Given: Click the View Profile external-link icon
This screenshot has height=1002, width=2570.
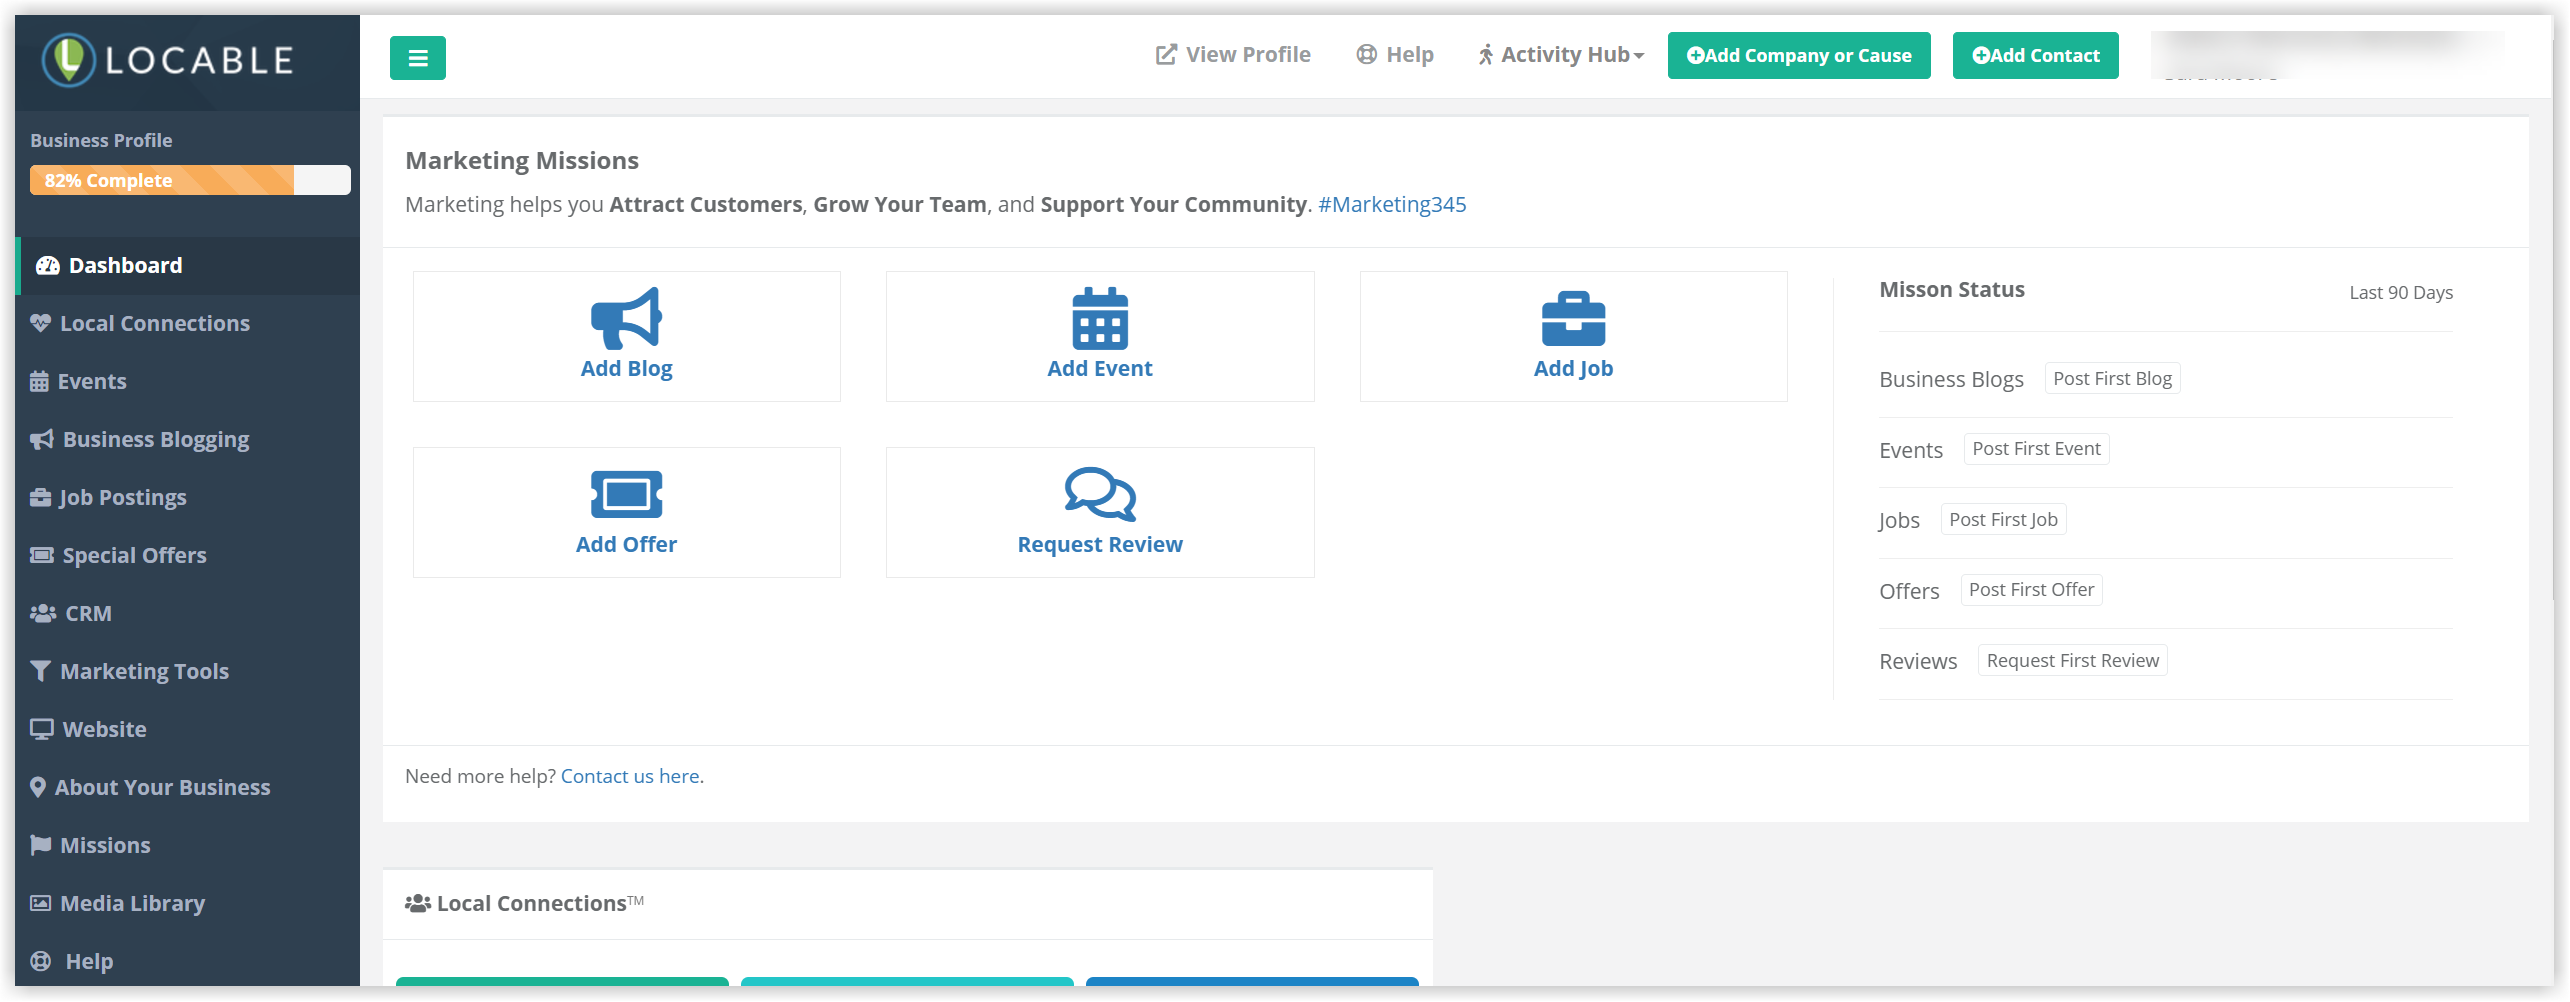Looking at the screenshot, I should (x=1166, y=55).
